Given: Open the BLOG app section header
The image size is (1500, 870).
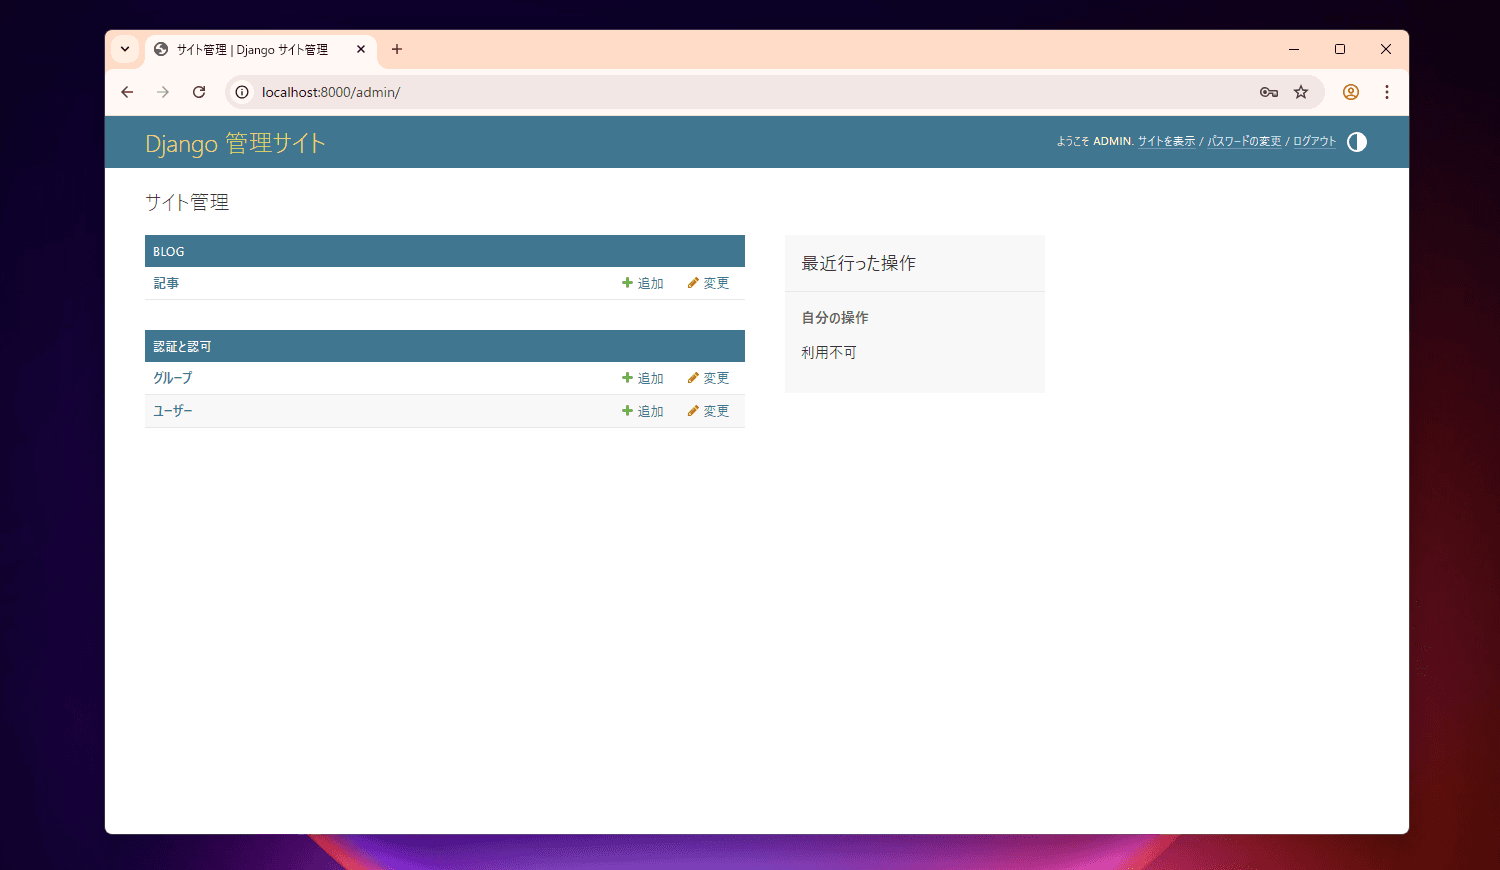Looking at the screenshot, I should coord(169,251).
